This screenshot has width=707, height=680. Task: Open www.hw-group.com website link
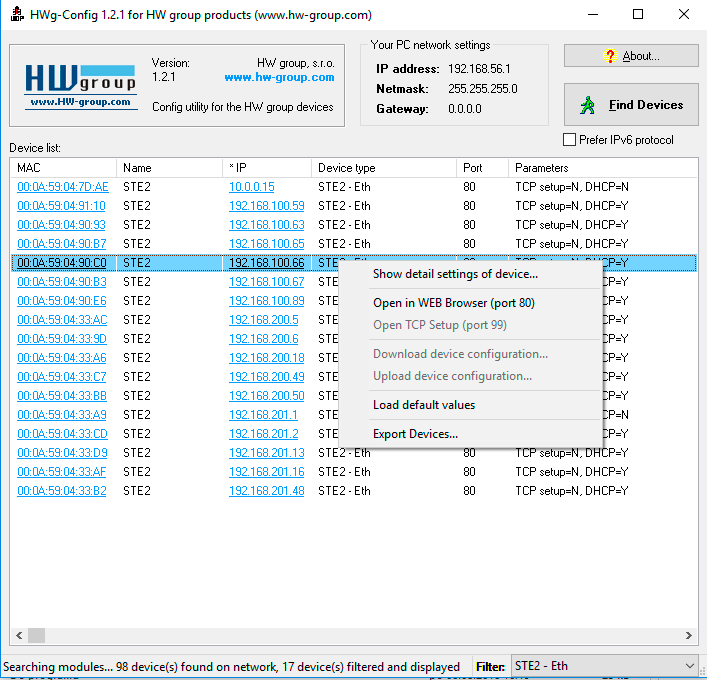pos(279,77)
